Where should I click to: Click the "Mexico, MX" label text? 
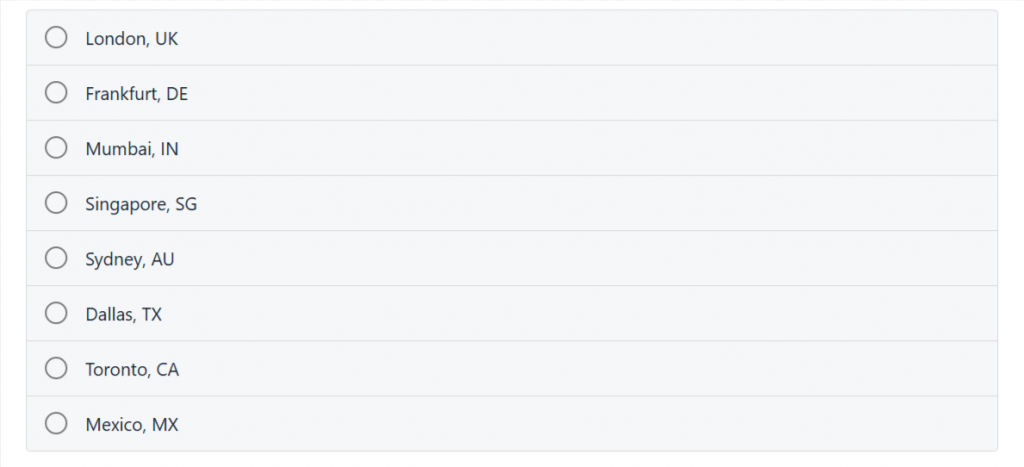tap(132, 425)
